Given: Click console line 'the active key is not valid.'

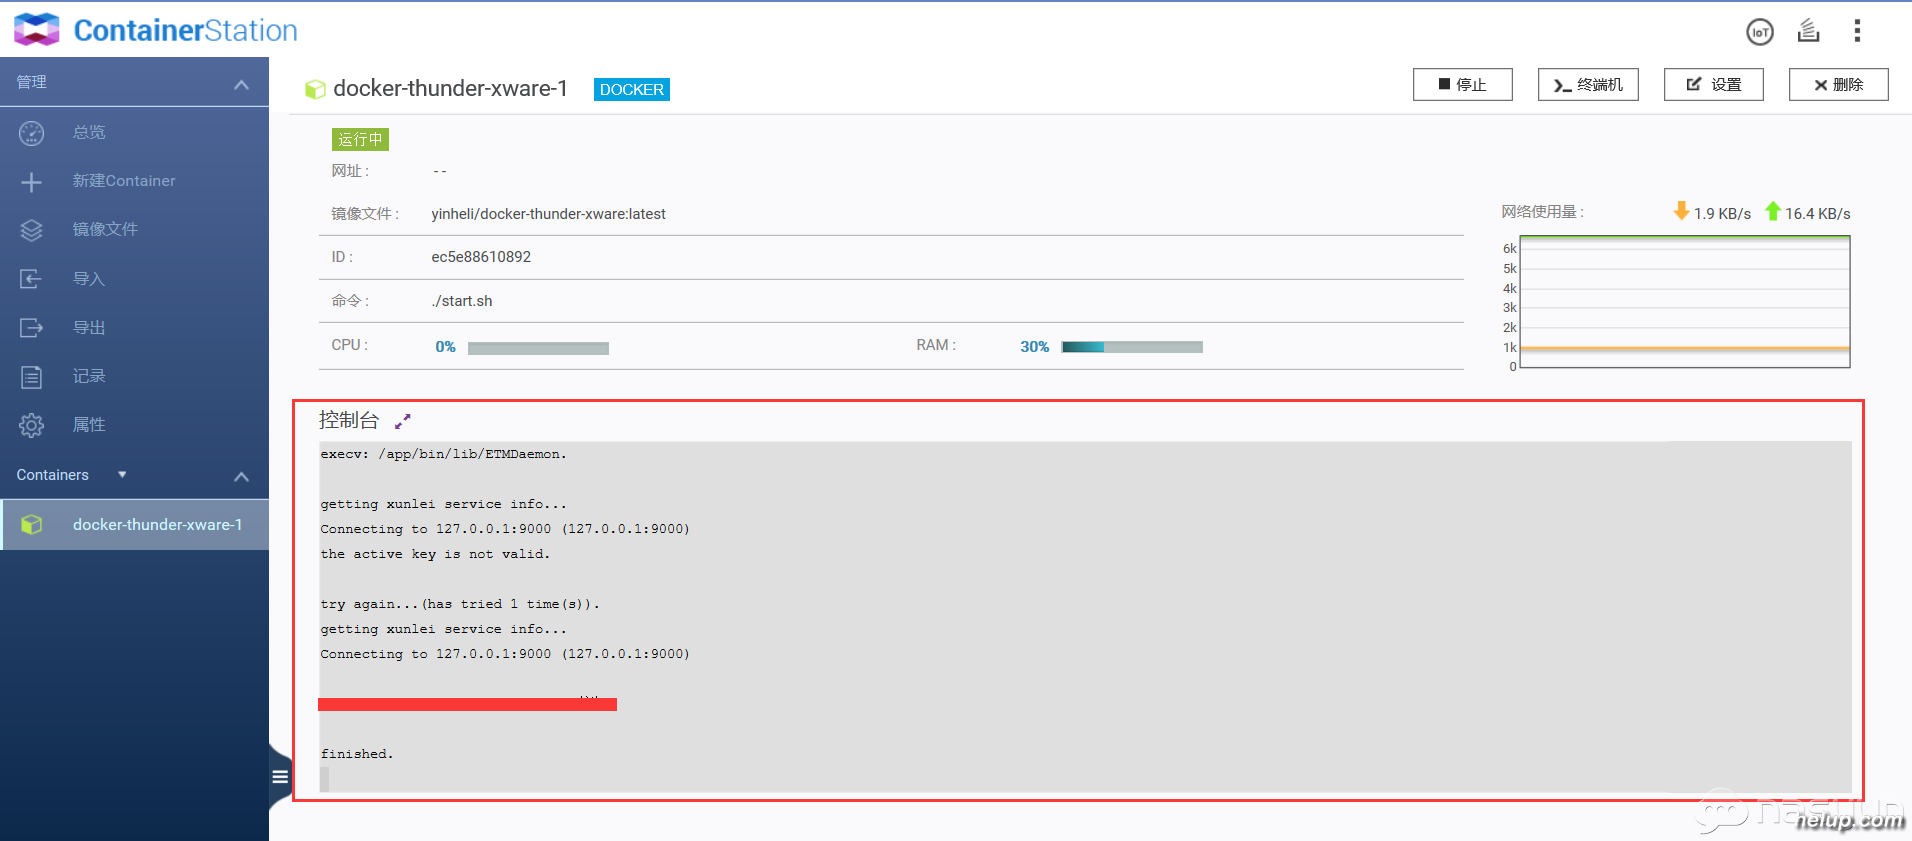Looking at the screenshot, I should point(435,554).
